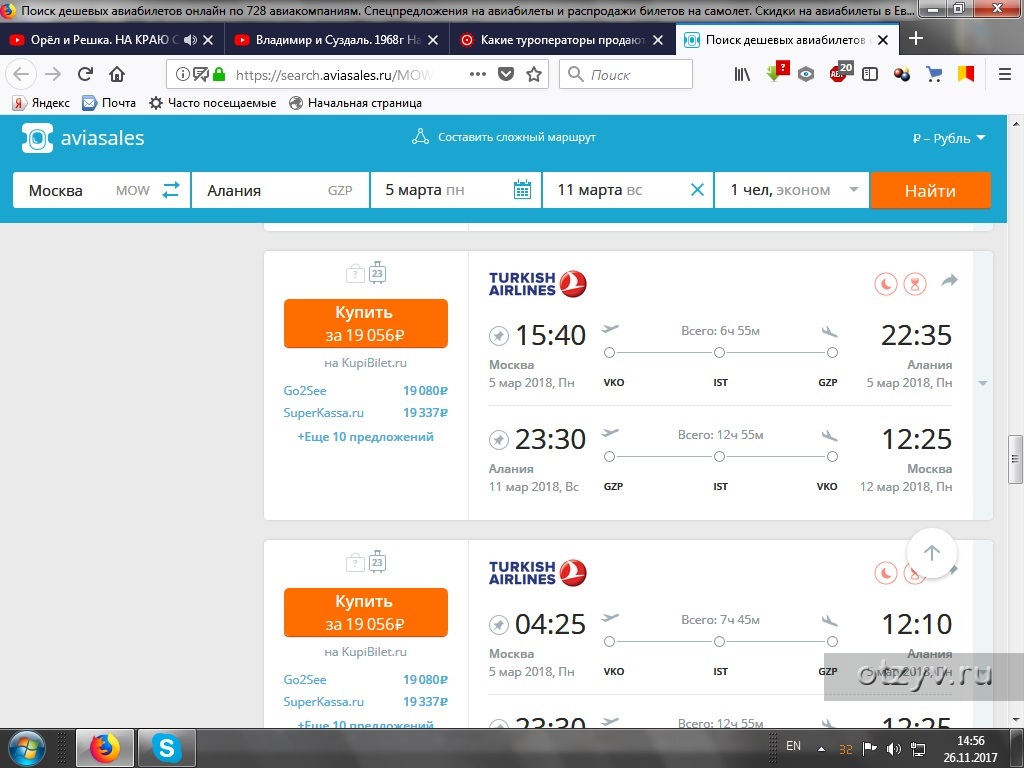This screenshot has height=768, width=1024.
Task: Close the Владимир и Суздаль tab
Action: (433, 40)
